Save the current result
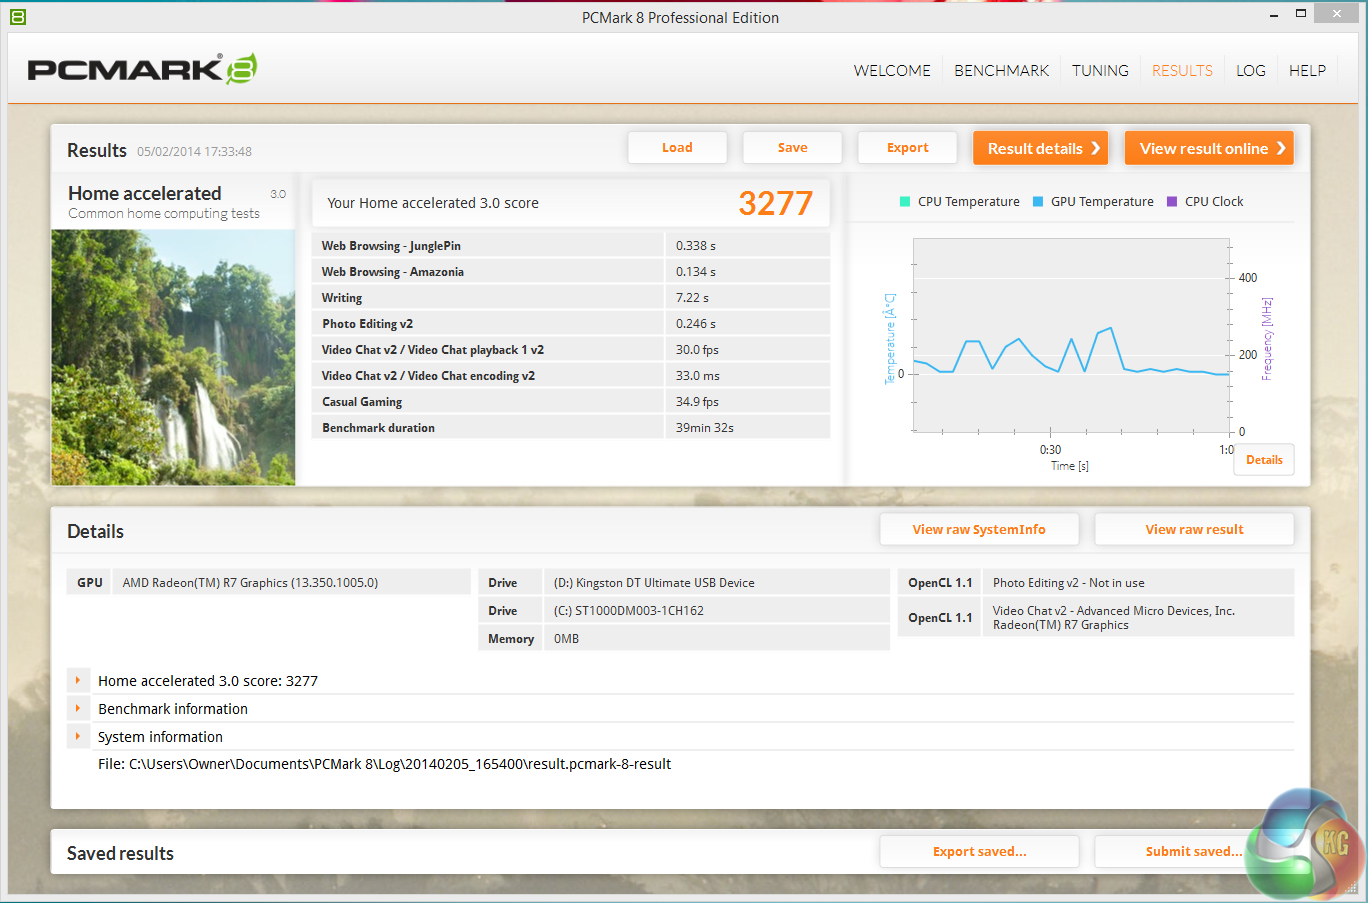 792,148
